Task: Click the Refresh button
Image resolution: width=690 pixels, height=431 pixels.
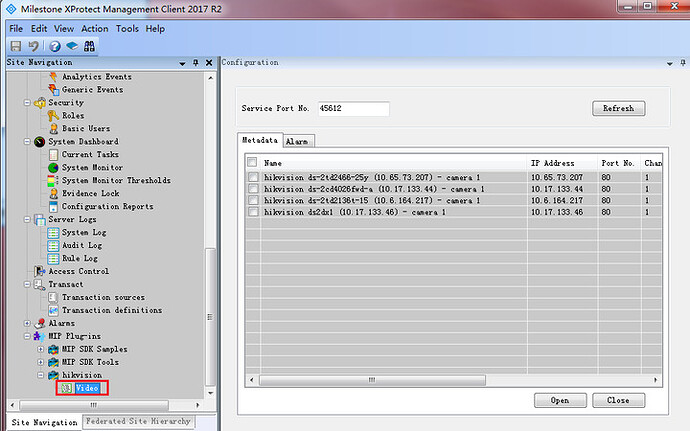Action: pos(618,109)
